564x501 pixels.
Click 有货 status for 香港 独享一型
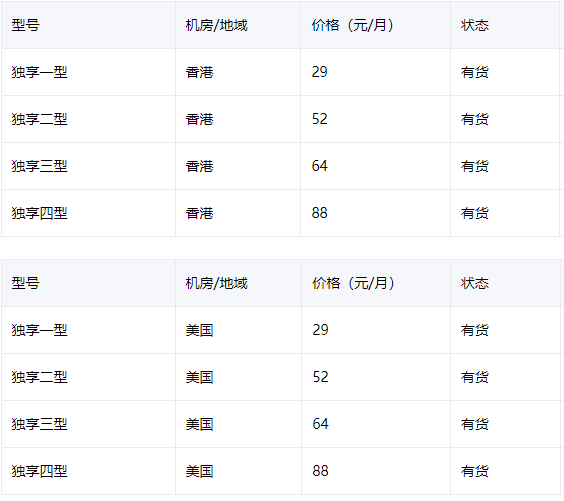pyautogui.click(x=474, y=72)
